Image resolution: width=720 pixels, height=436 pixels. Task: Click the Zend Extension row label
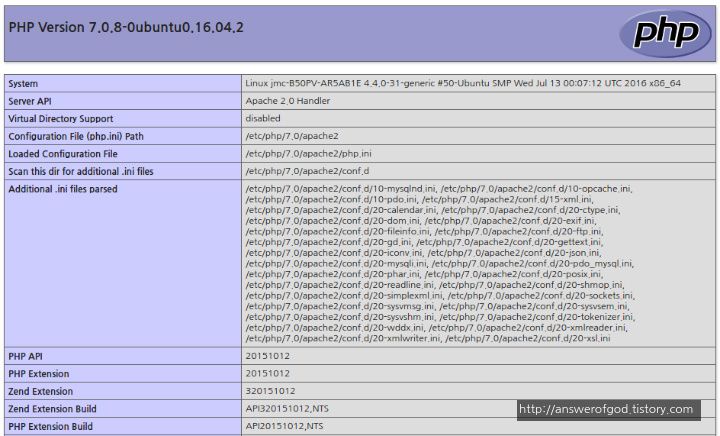[x=40, y=391]
